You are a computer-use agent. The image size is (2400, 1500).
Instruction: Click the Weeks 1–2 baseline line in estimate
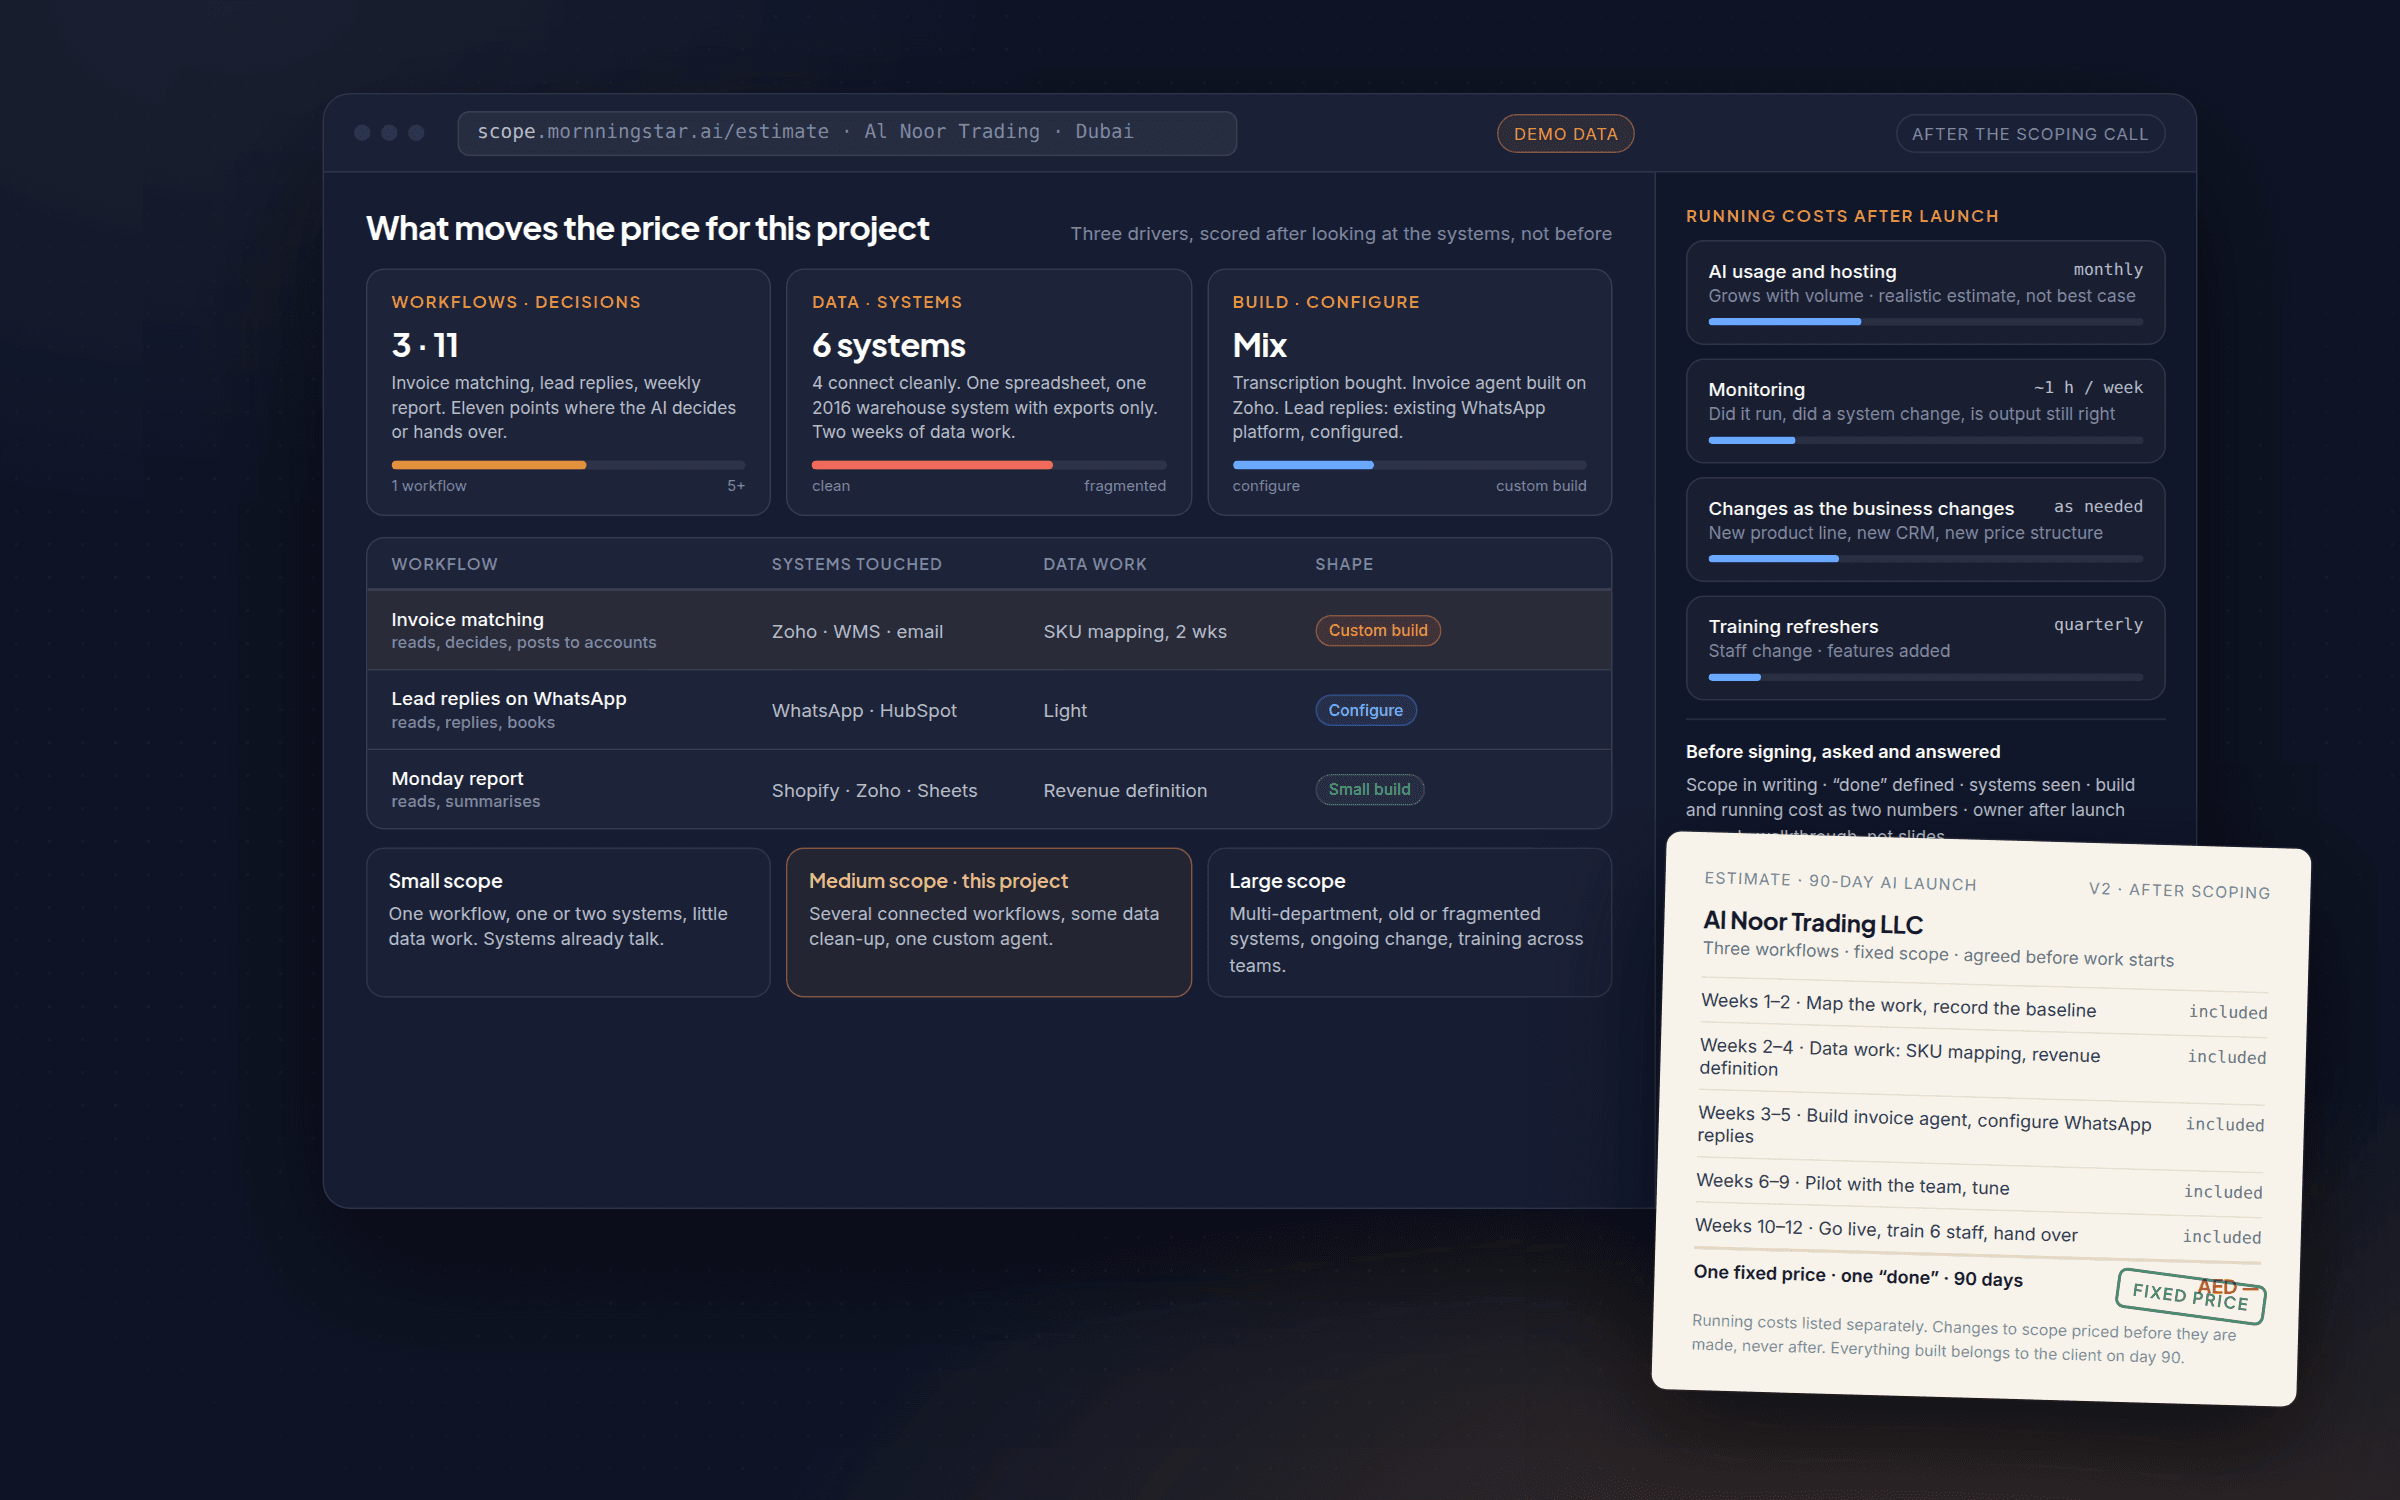click(1984, 1006)
